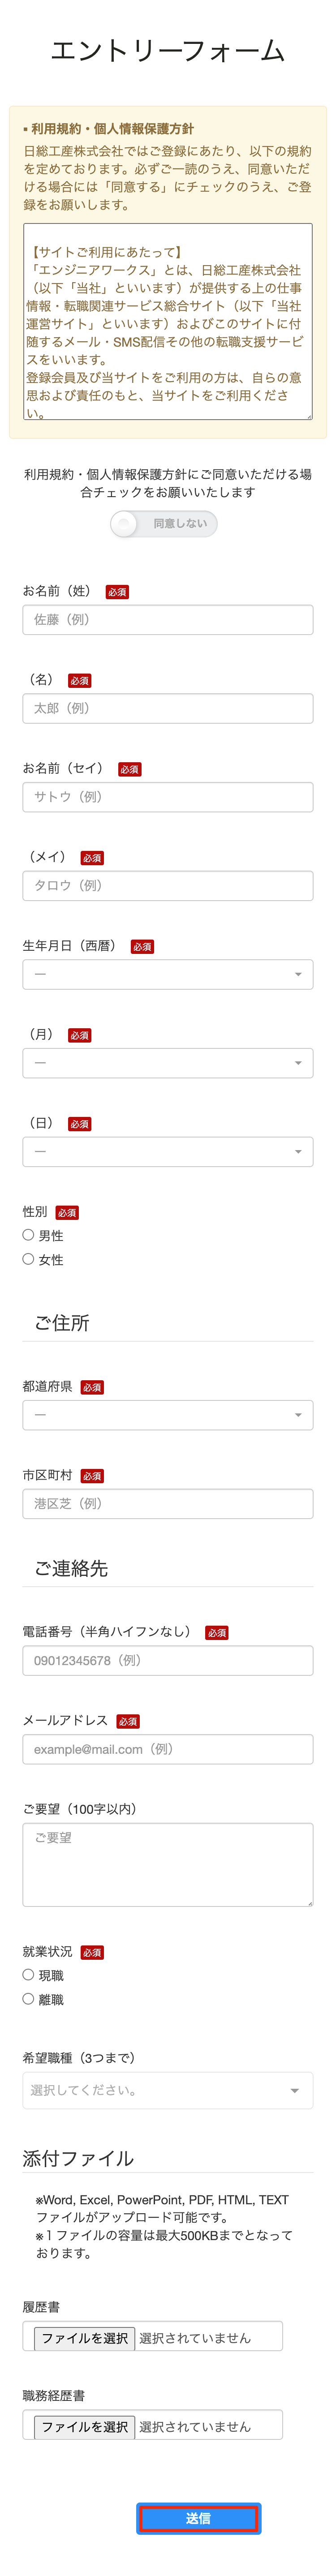Toggle the 同意しない agreement switch
Image resolution: width=336 pixels, height=2576 pixels.
[164, 523]
